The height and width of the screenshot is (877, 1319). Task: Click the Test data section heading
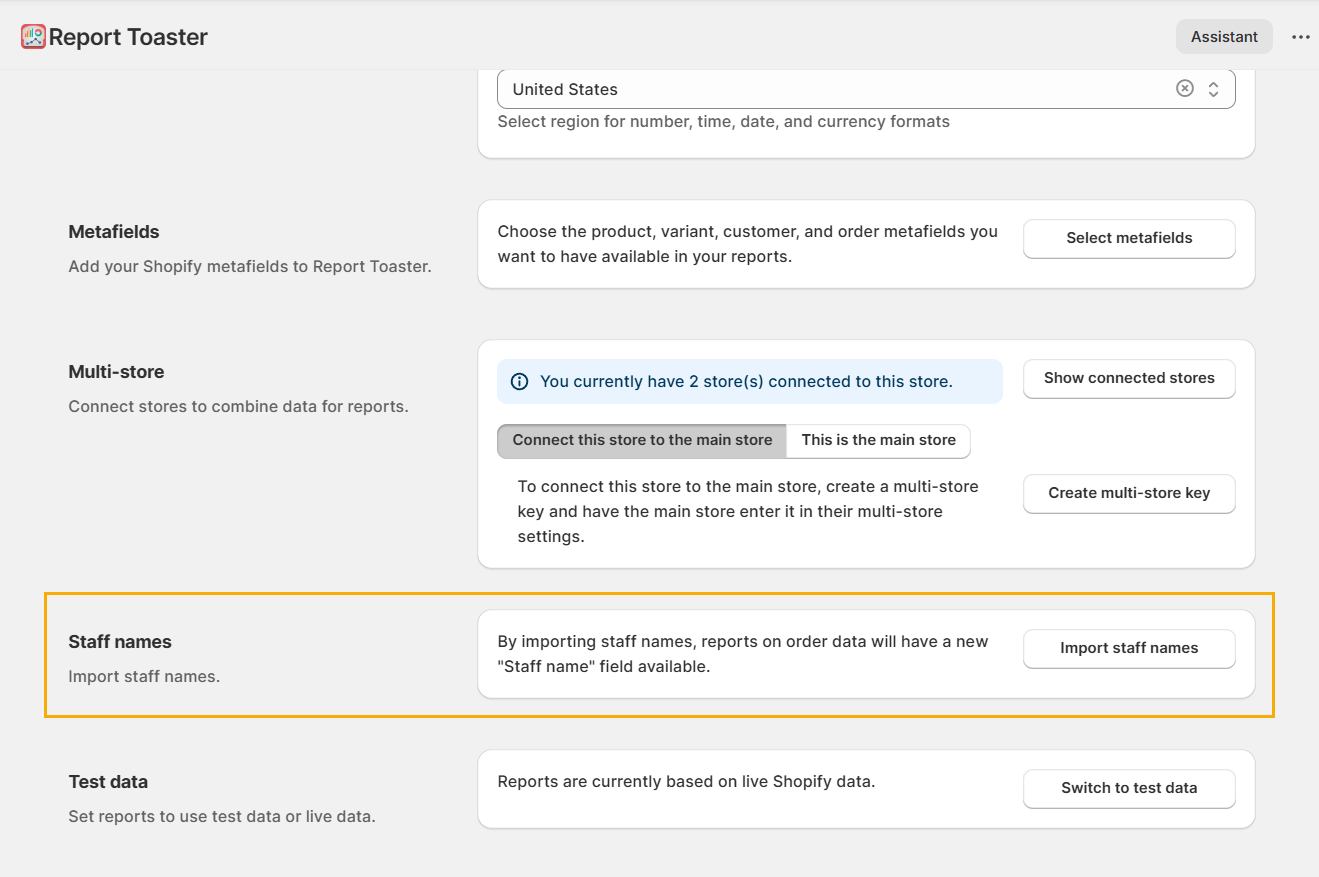pos(108,782)
